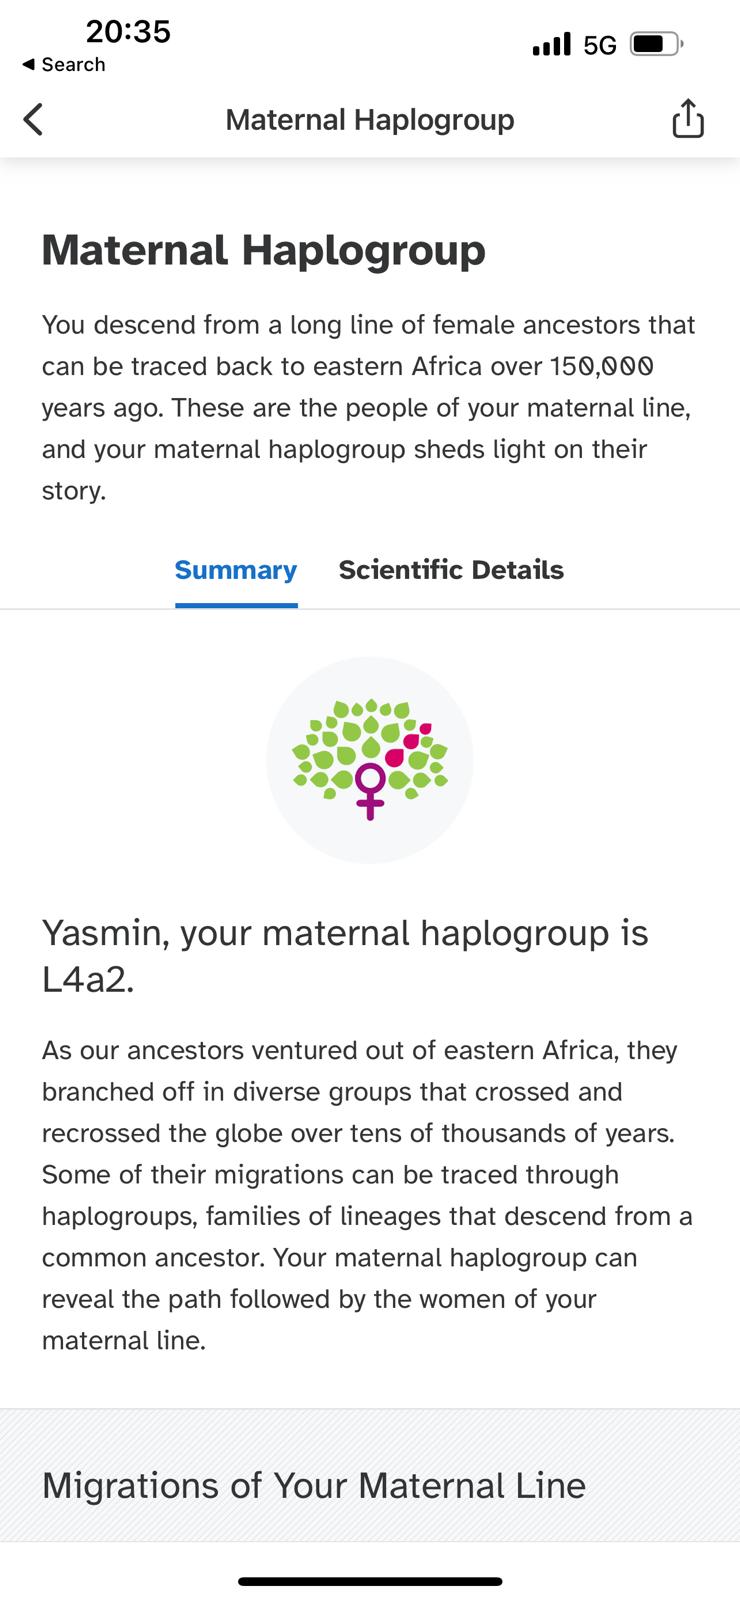The image size is (740, 1600).
Task: Tap the 20:35 clock in status bar
Action: [x=128, y=32]
